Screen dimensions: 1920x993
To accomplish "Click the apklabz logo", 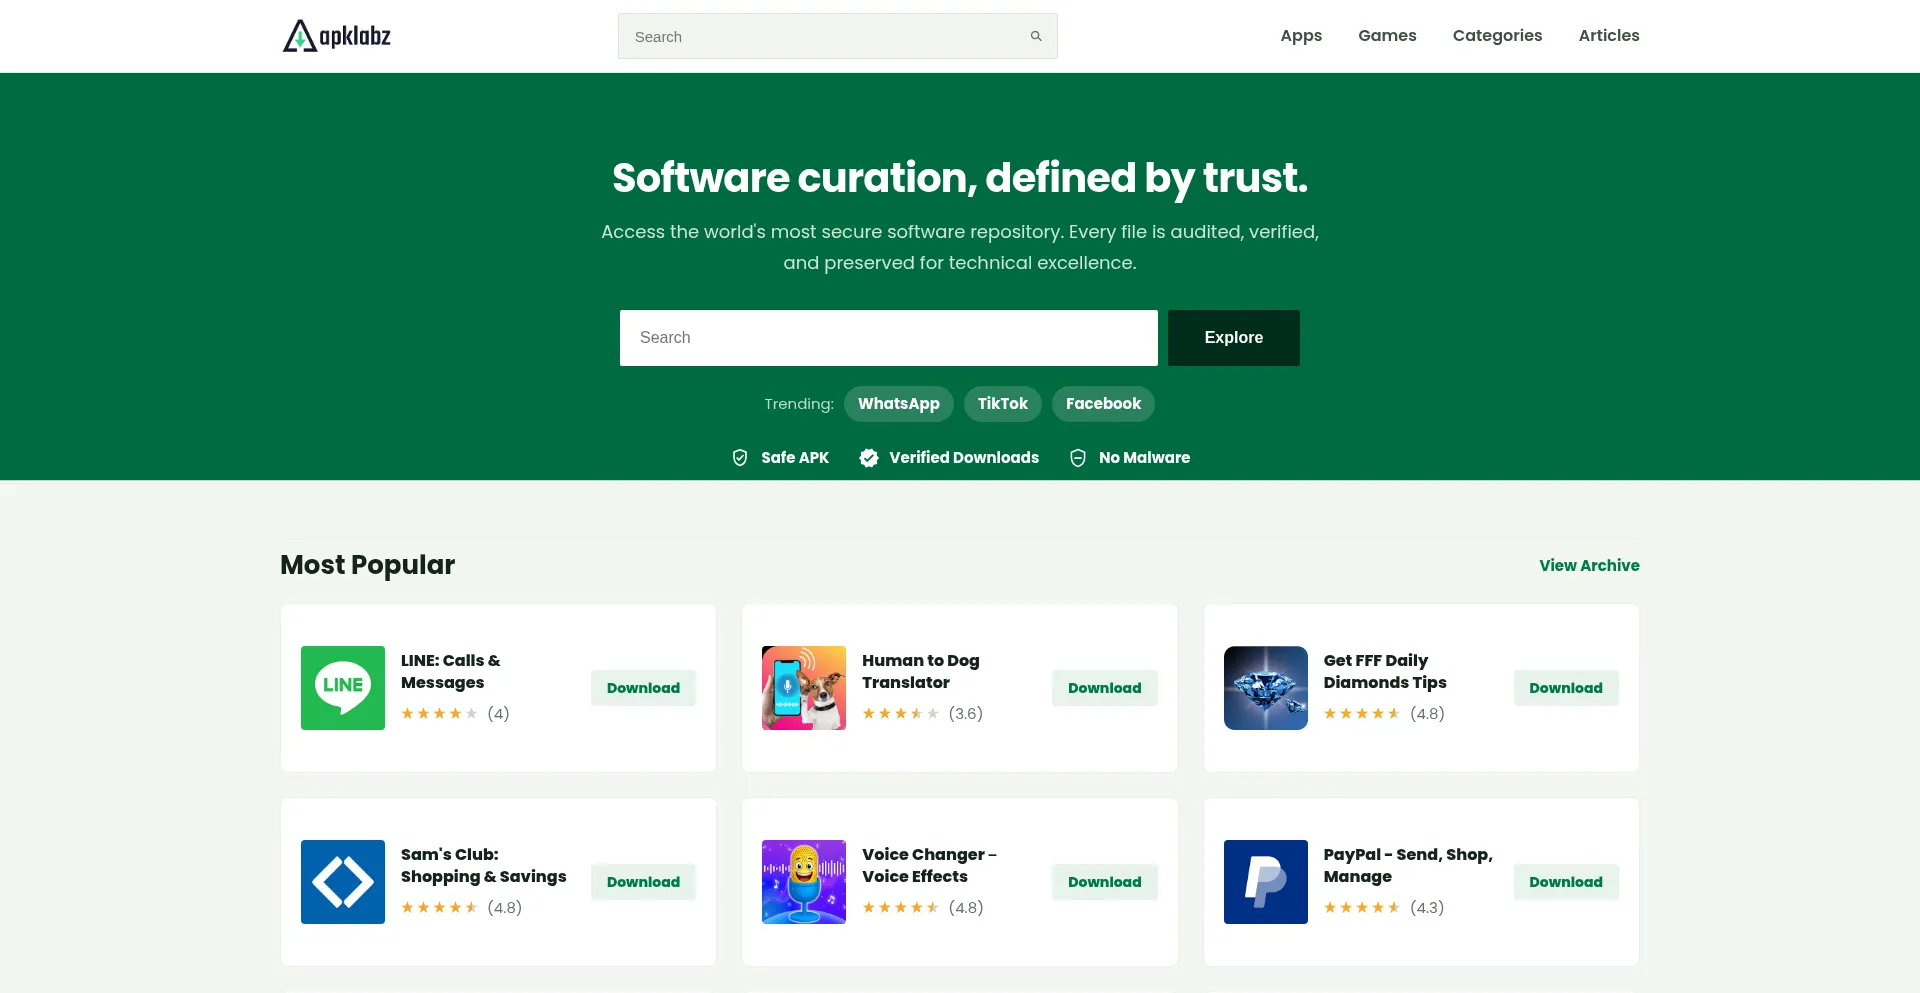I will click(x=336, y=36).
